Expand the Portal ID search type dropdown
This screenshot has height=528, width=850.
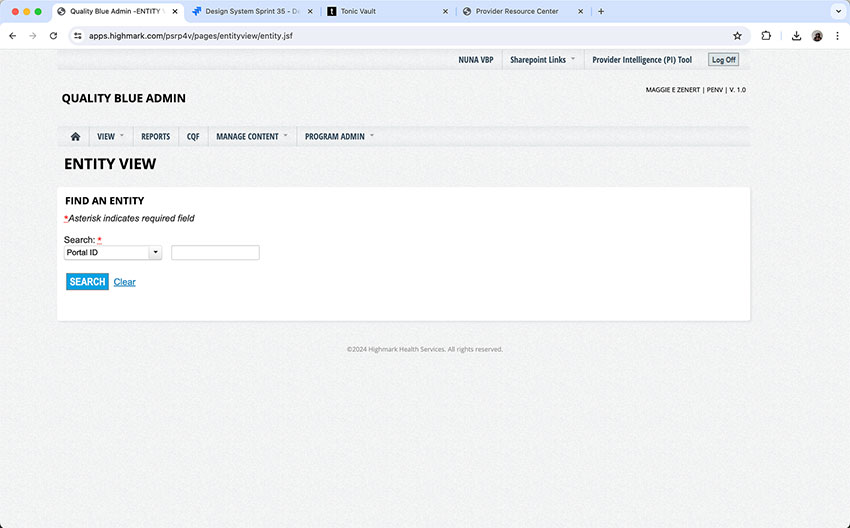pyautogui.click(x=155, y=253)
